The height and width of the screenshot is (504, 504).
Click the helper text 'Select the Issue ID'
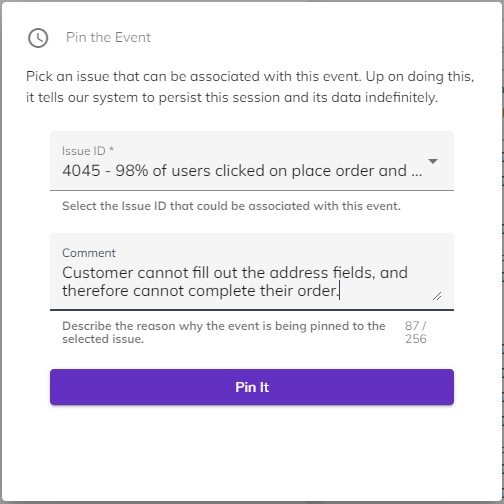click(231, 206)
